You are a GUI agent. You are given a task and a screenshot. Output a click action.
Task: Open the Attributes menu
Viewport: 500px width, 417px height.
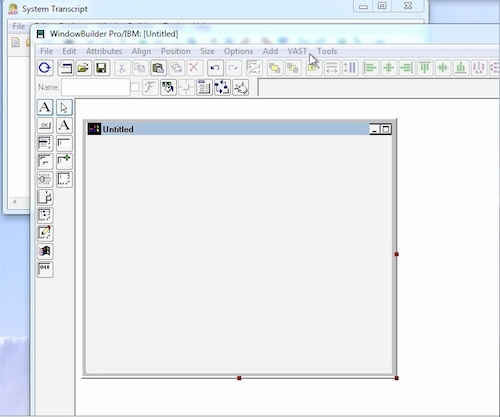[x=104, y=51]
